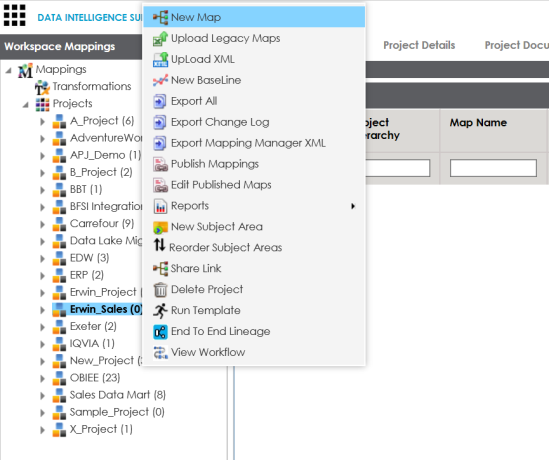Select Publish Mappings menu entry
This screenshot has width=549, height=460.
254,164
